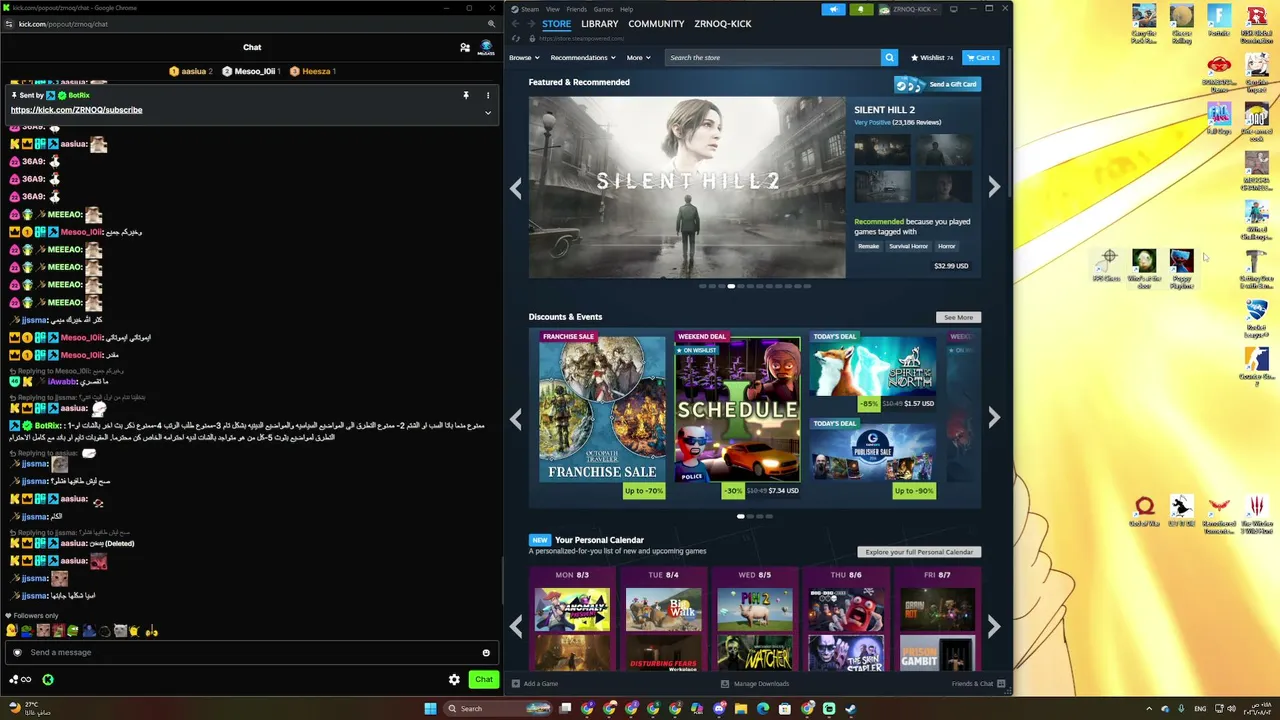Unpin the BotRix pinned message
The width and height of the screenshot is (1280, 720).
pos(465,95)
